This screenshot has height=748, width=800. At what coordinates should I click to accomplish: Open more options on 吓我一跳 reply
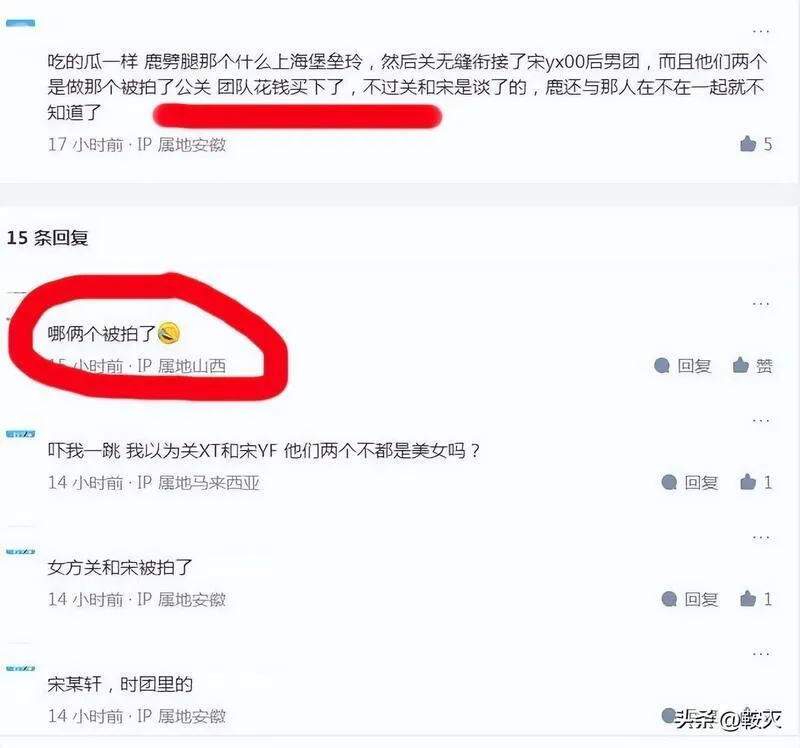coord(760,421)
